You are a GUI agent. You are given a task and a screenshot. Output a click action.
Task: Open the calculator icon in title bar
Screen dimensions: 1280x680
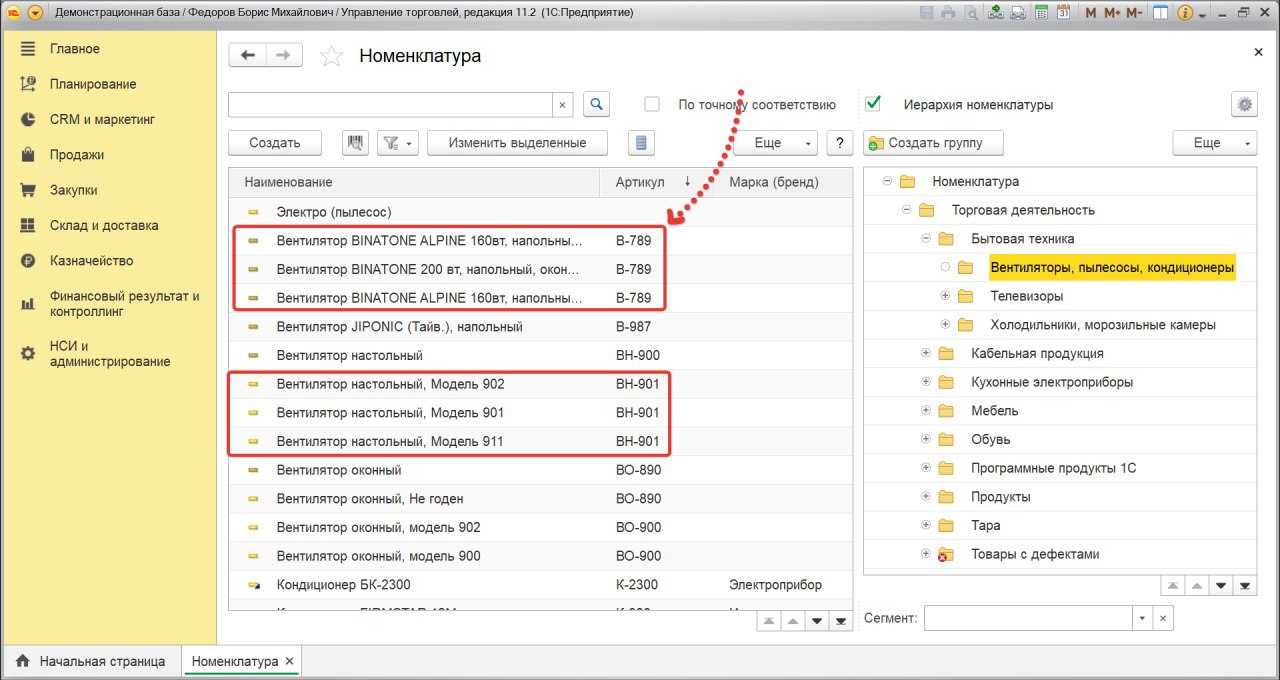coord(1041,13)
